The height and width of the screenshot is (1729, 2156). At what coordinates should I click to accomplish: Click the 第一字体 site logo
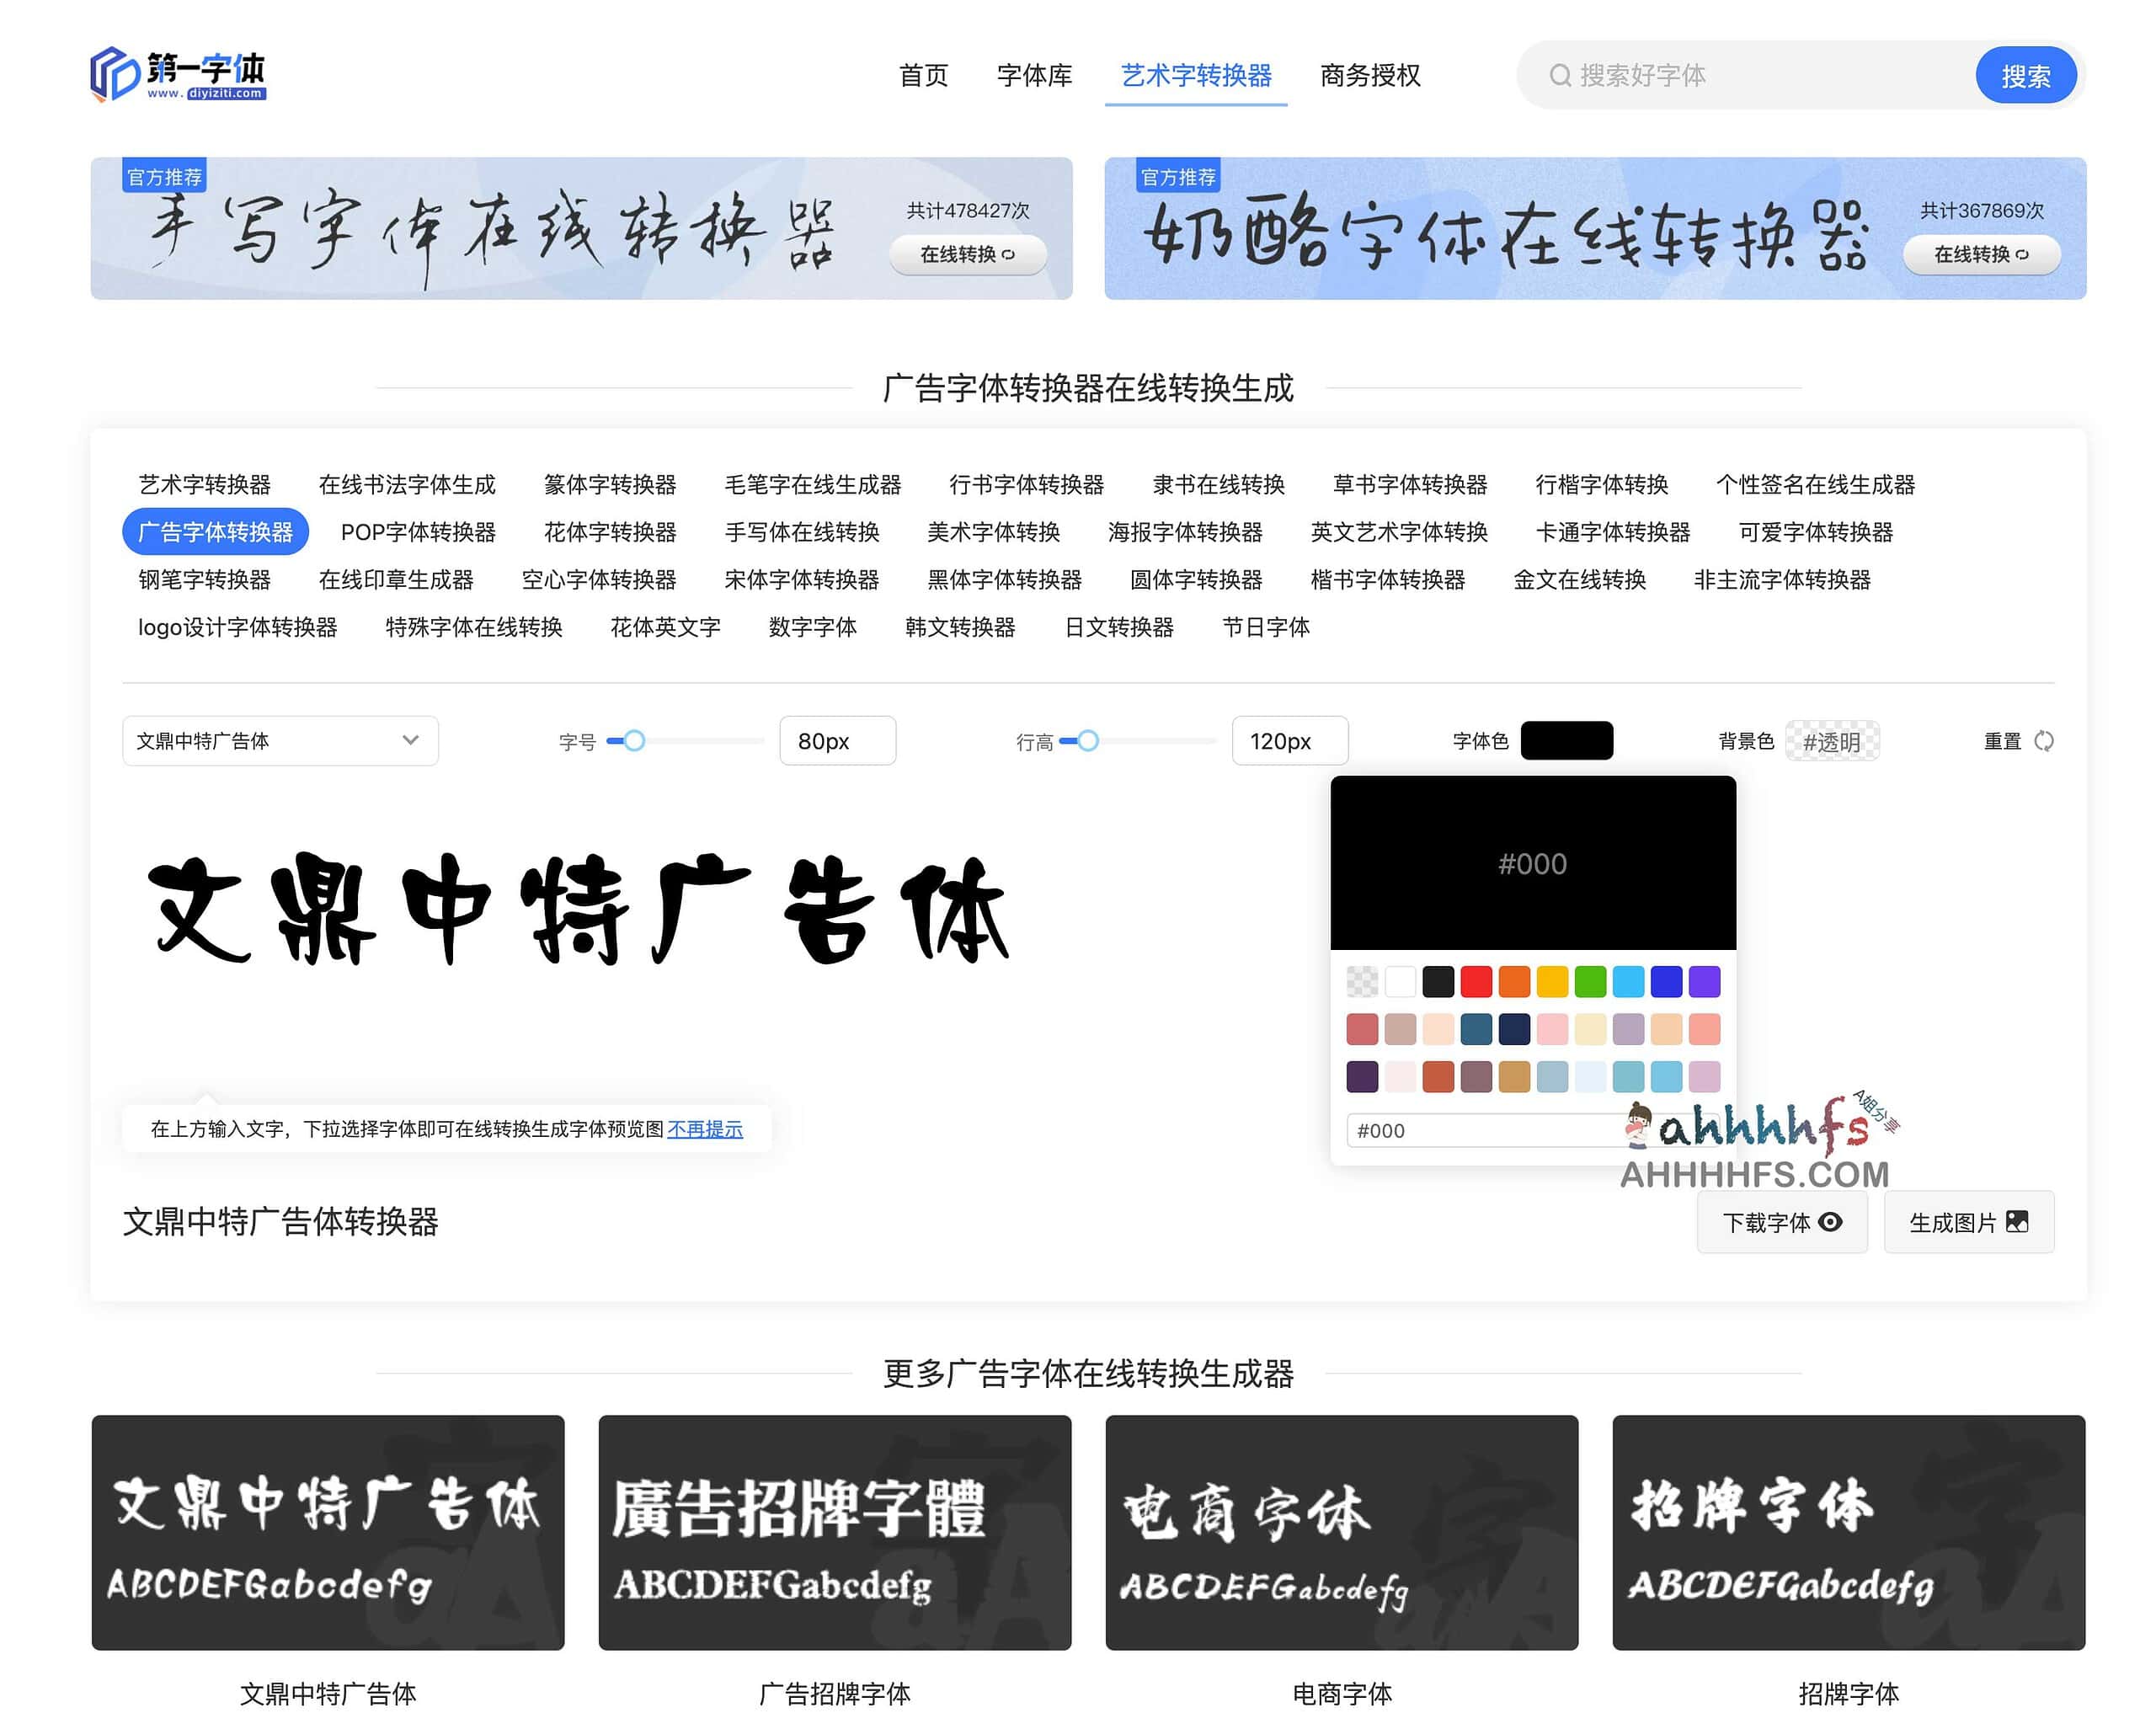tap(178, 74)
